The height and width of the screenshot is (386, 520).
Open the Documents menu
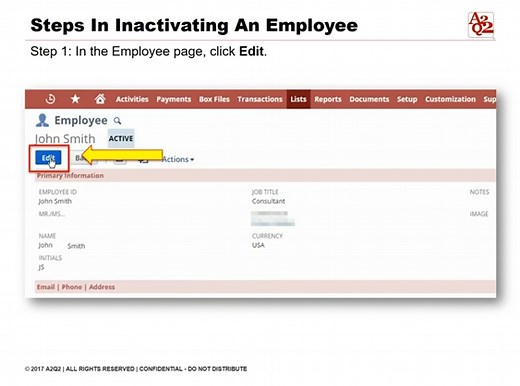(369, 99)
